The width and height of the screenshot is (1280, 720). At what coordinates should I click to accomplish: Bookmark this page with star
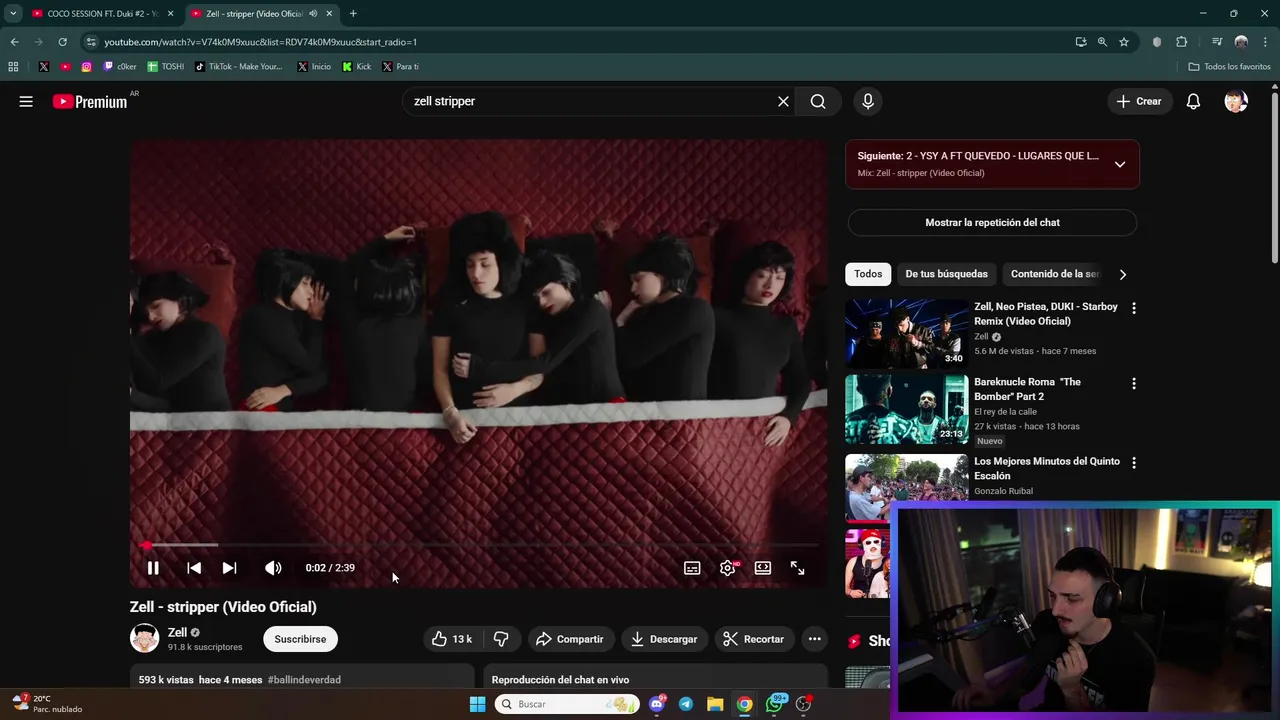[1124, 42]
